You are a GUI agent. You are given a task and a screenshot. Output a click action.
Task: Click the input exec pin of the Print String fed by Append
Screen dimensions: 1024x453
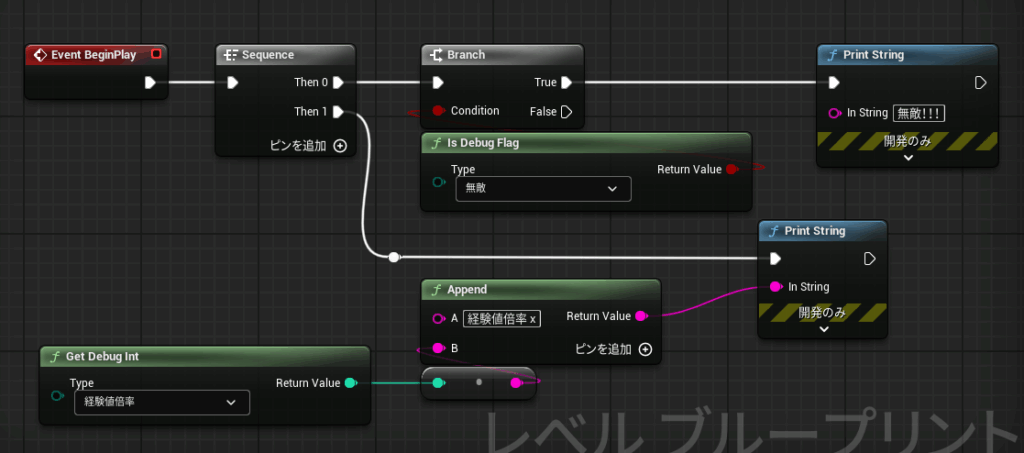point(775,258)
